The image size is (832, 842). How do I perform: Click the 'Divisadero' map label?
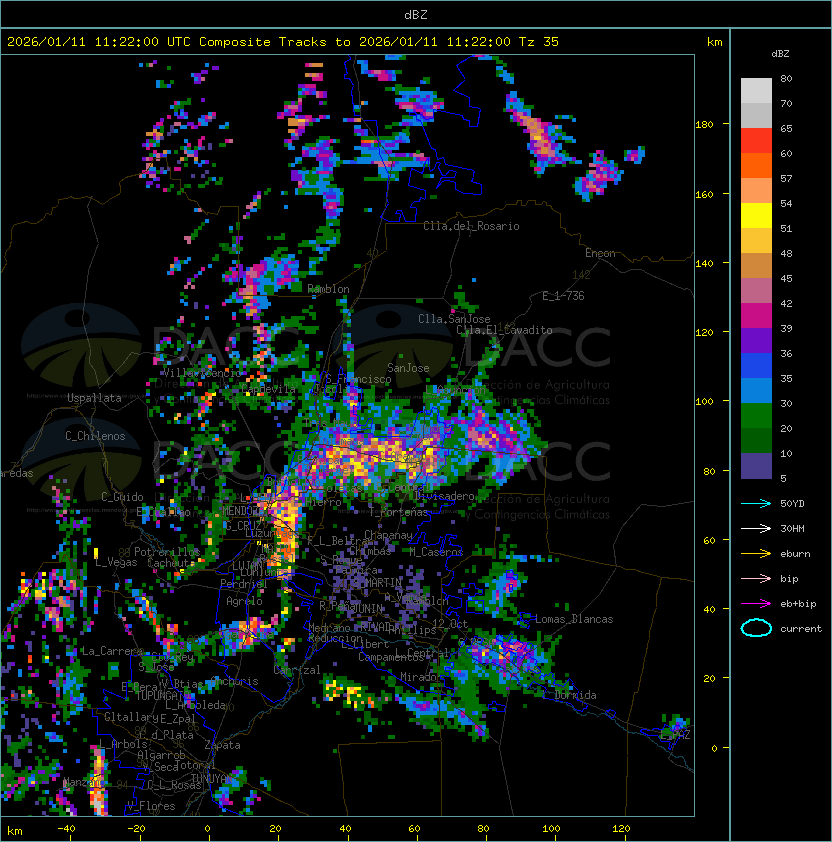pyautogui.click(x=444, y=496)
